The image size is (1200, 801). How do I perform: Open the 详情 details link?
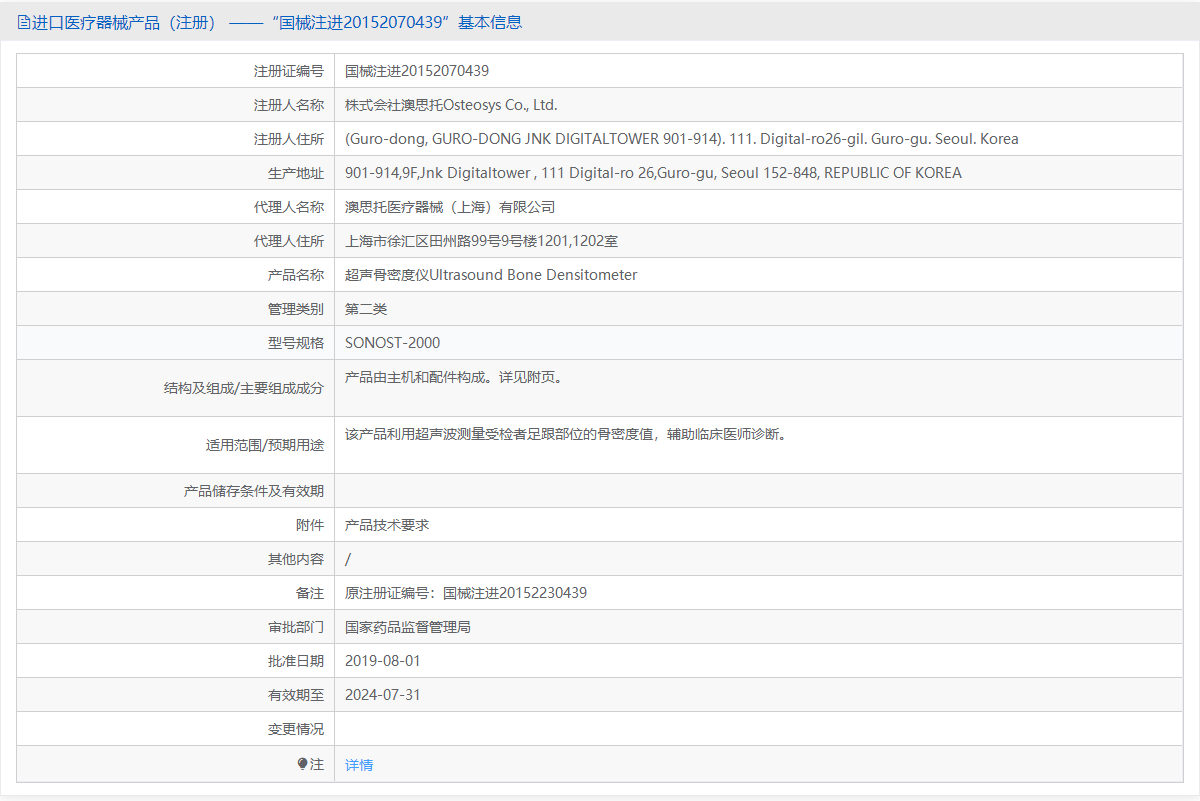[x=357, y=763]
